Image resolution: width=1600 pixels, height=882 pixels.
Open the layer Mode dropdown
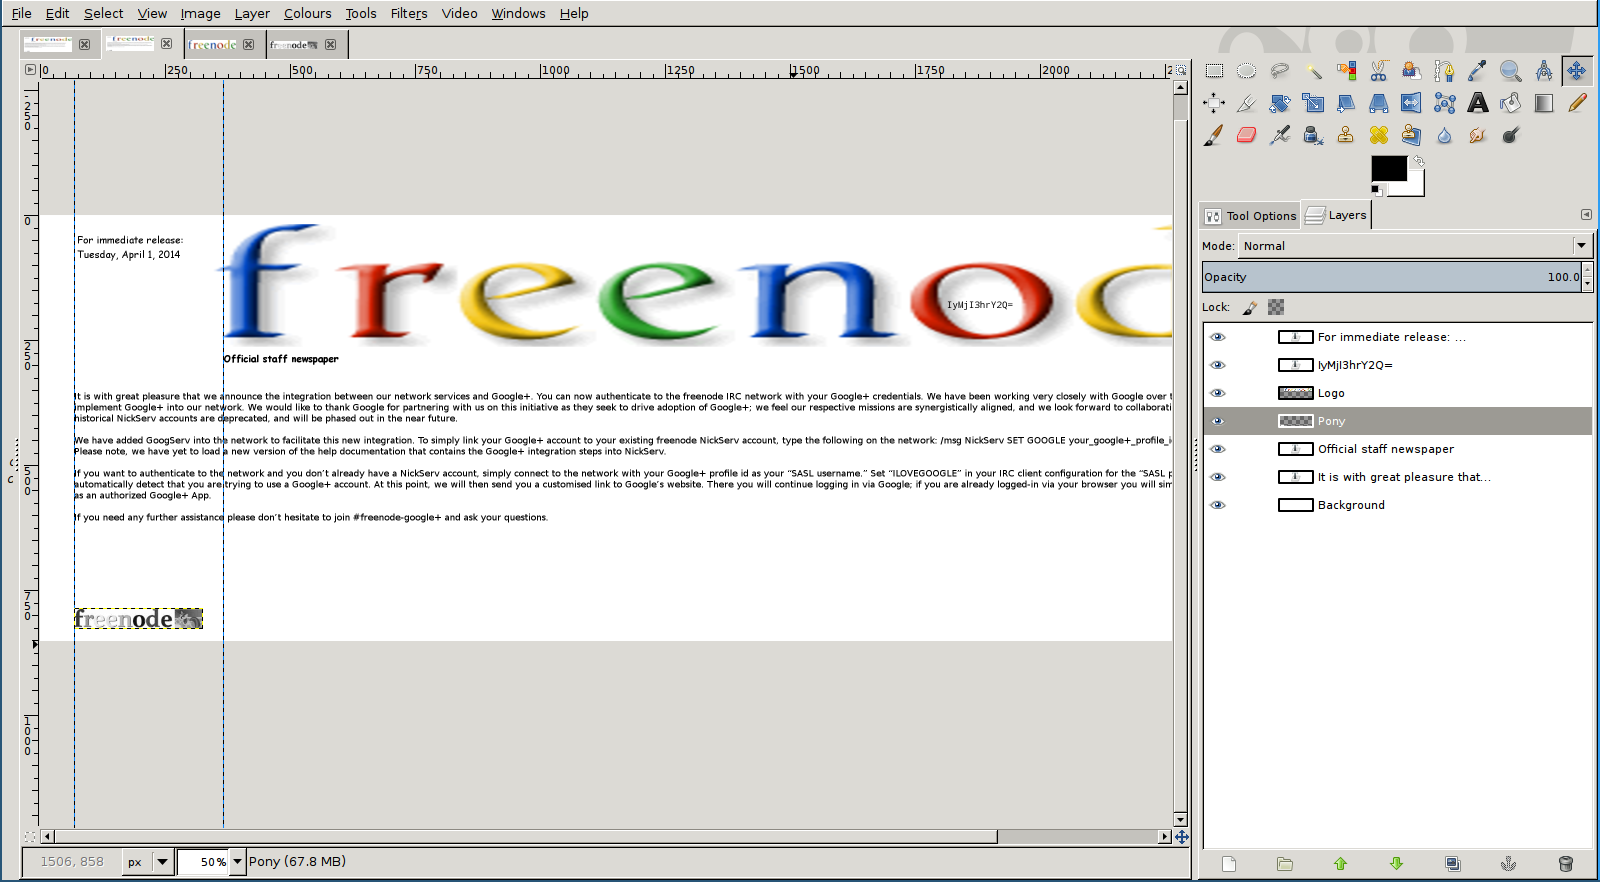(1415, 246)
